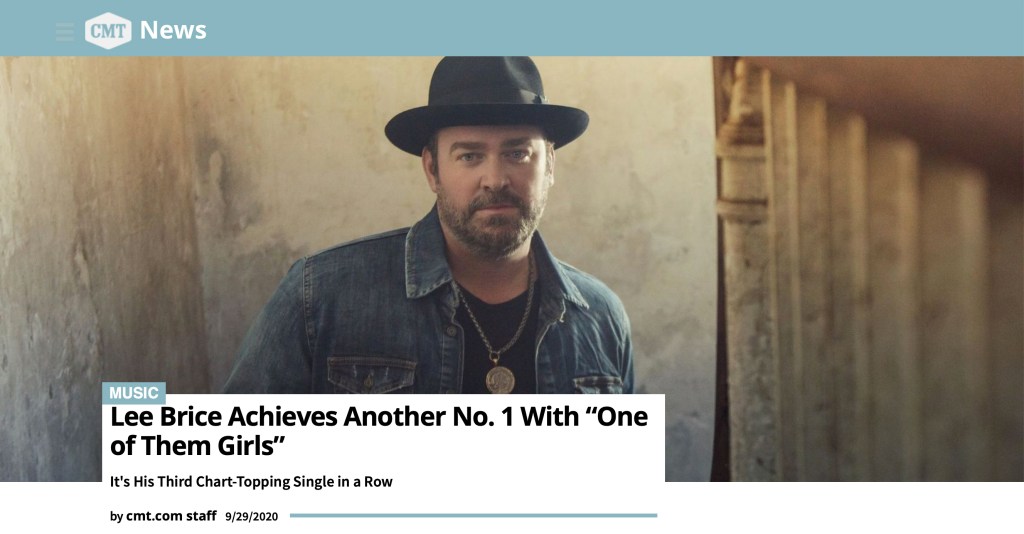Open the News section title
This screenshot has height=534, width=1024.
click(x=173, y=30)
